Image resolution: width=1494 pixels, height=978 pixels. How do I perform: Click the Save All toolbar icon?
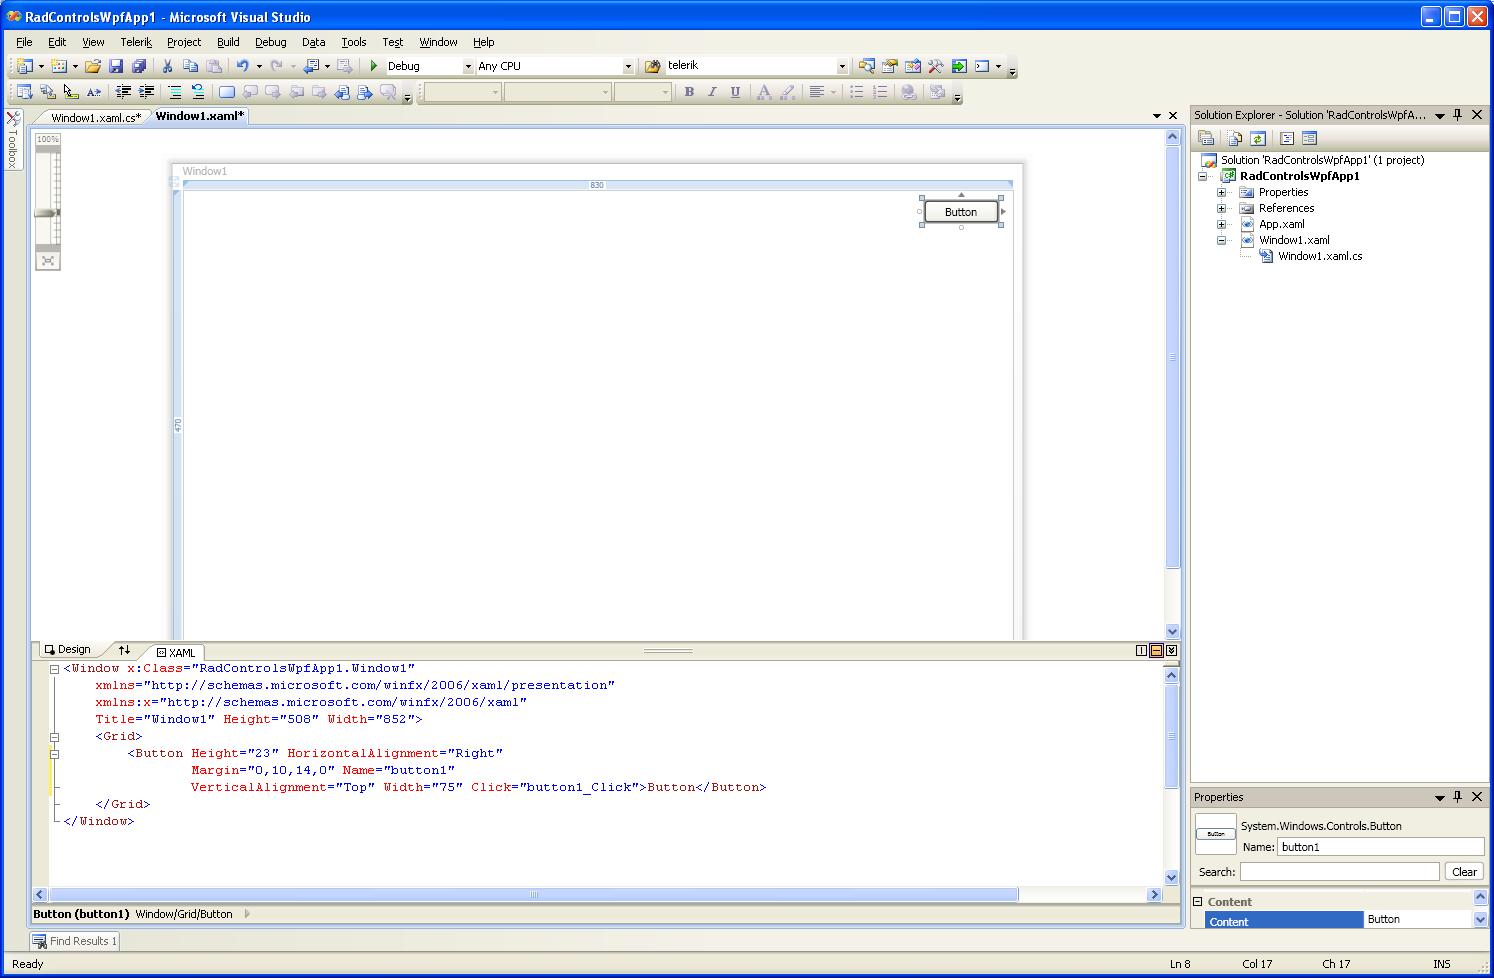139,66
